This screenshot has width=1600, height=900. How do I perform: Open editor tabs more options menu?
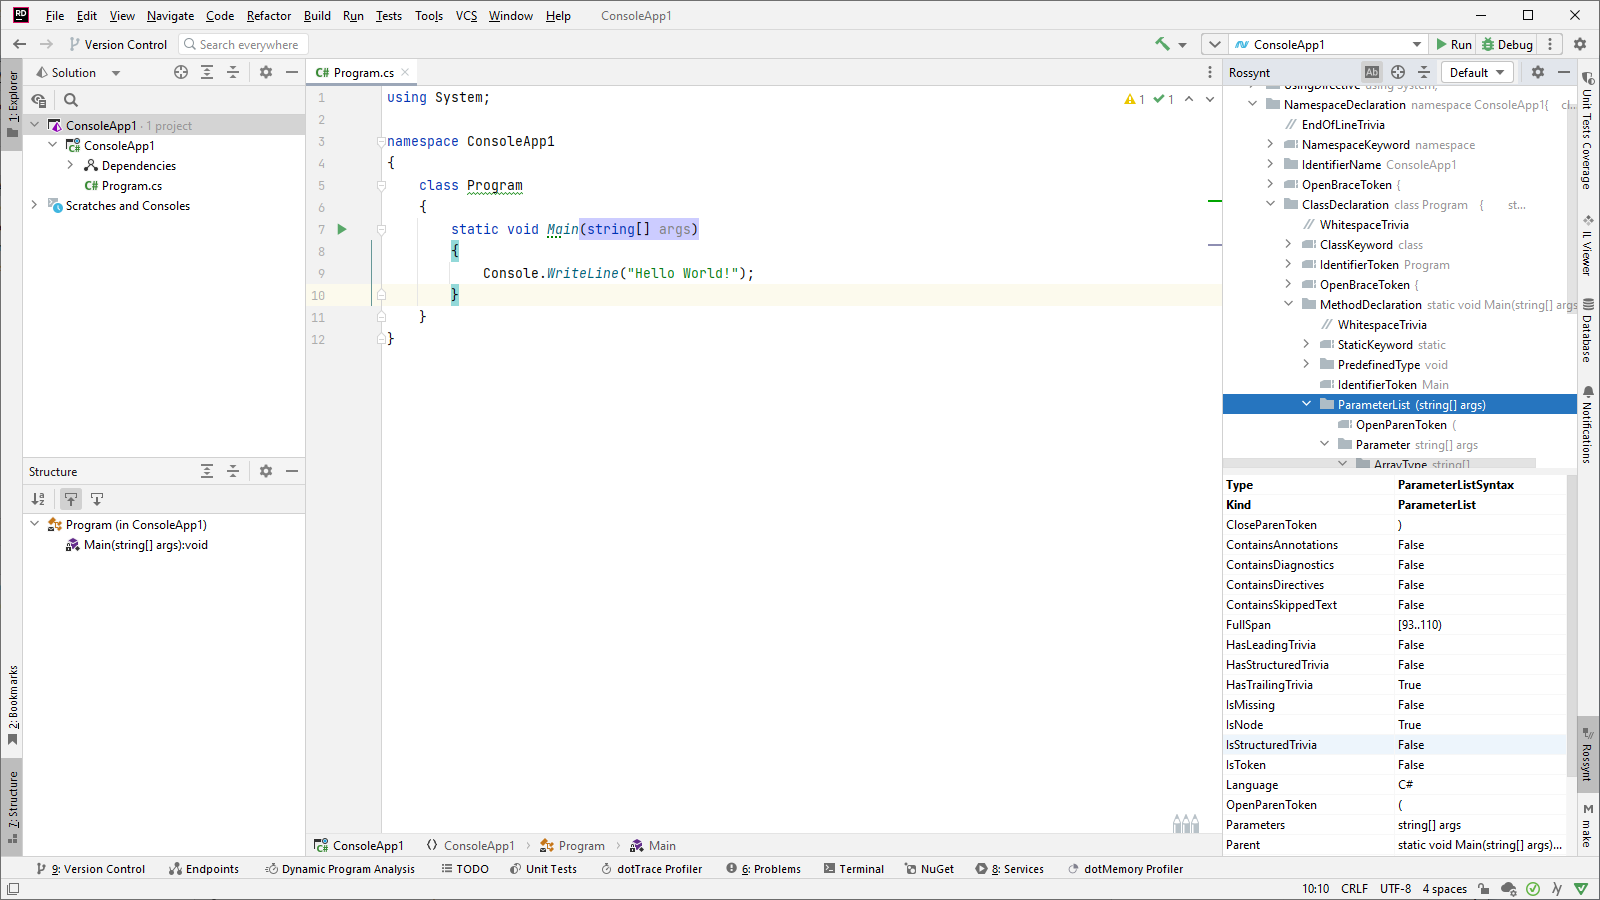[x=1210, y=72]
